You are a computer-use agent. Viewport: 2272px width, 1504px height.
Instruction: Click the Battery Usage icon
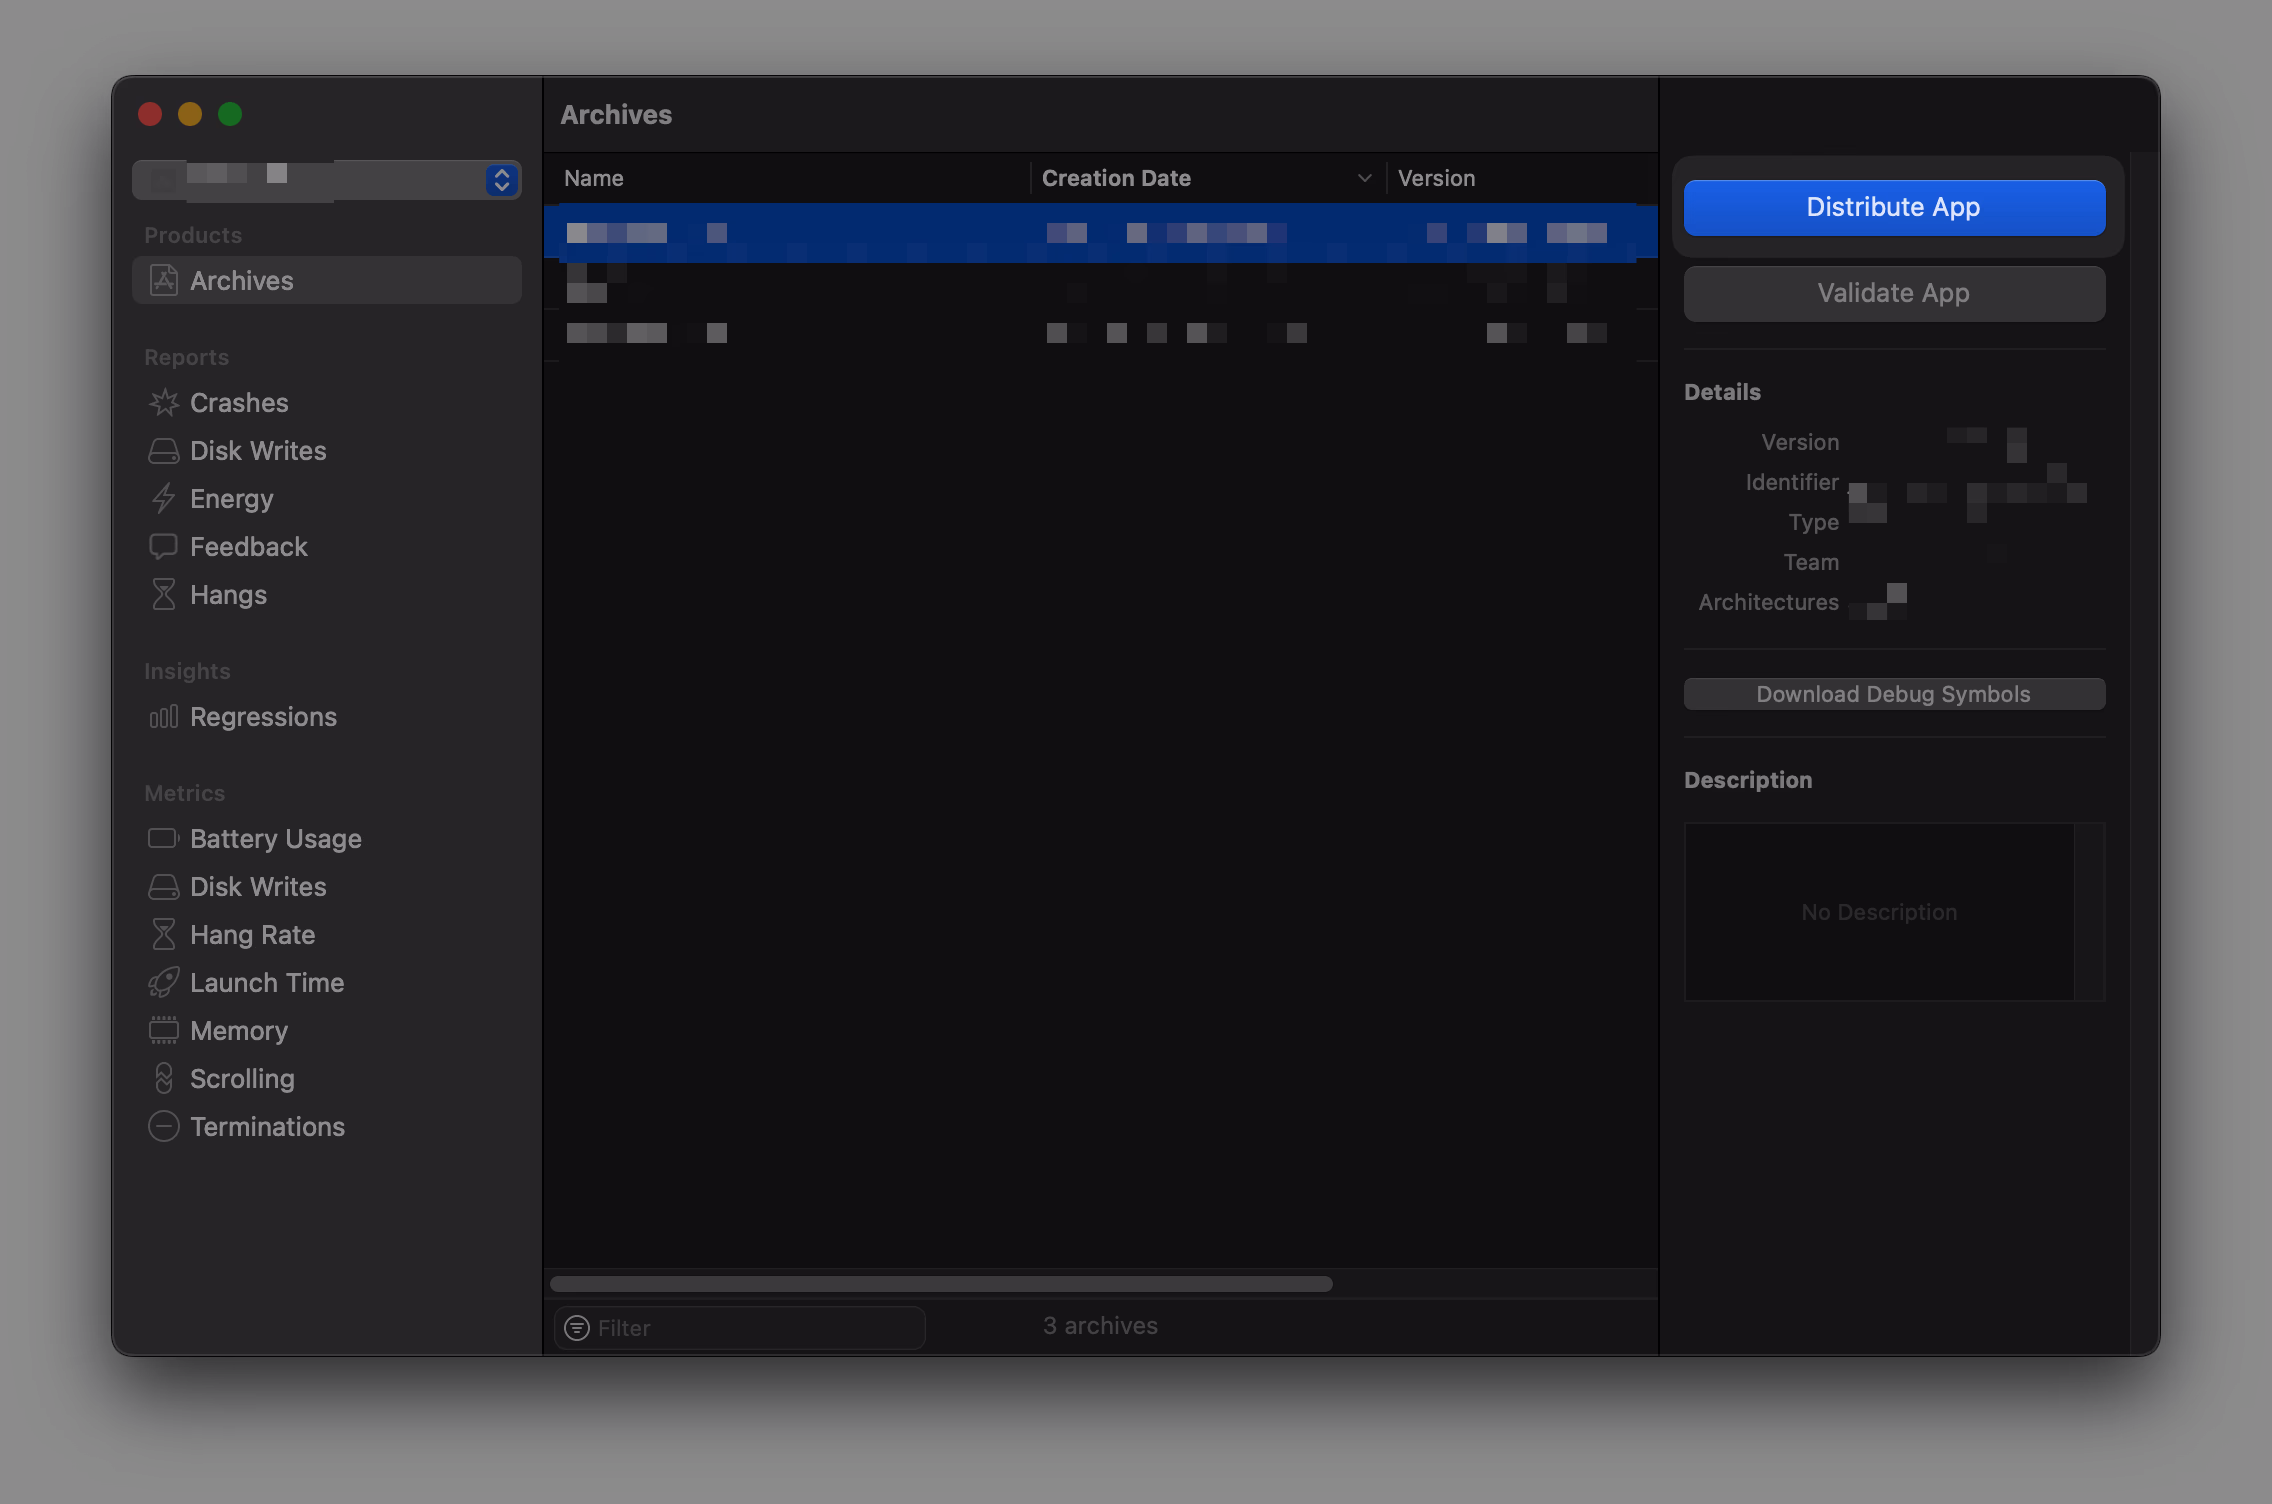click(163, 838)
